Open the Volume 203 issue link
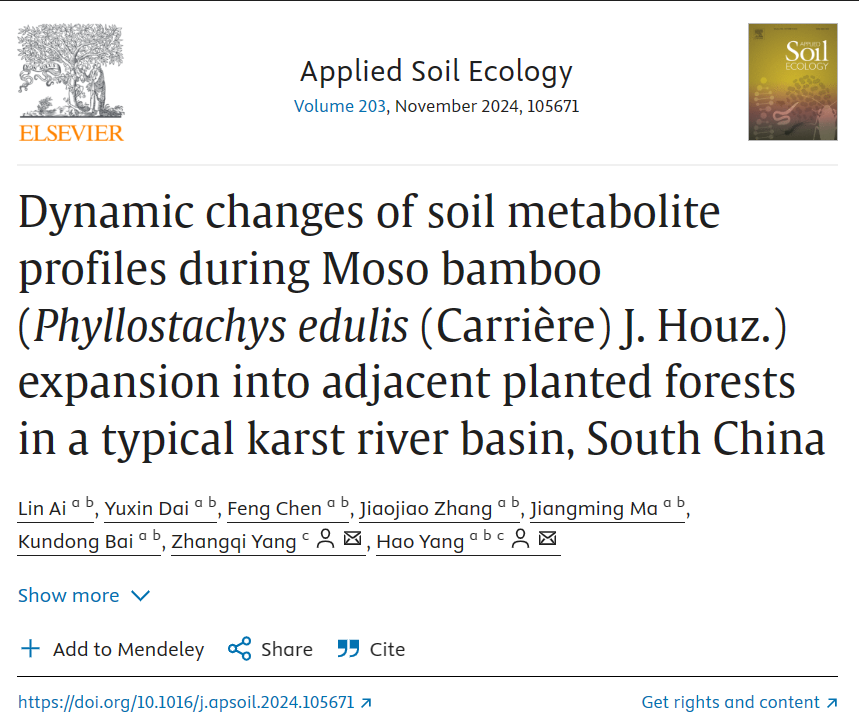859x726 pixels. click(x=339, y=106)
